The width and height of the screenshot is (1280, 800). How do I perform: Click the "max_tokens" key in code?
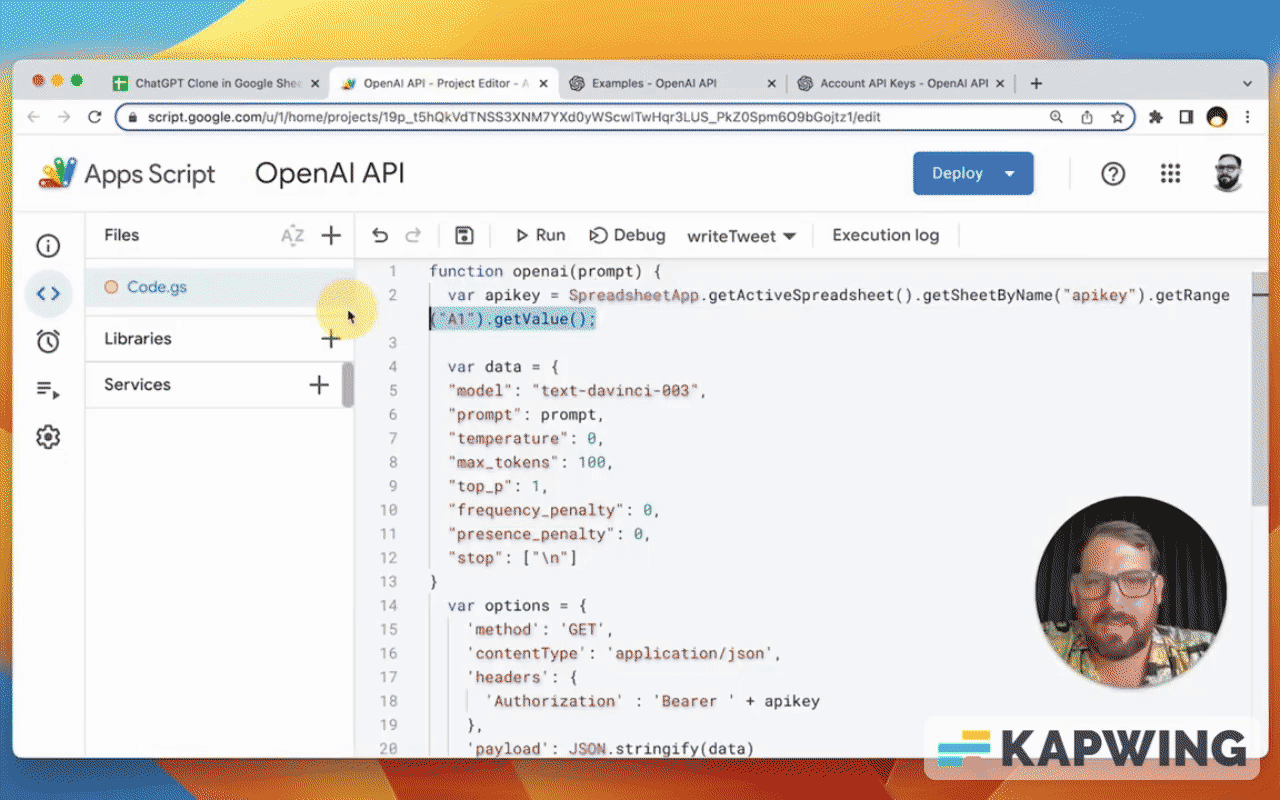503,463
